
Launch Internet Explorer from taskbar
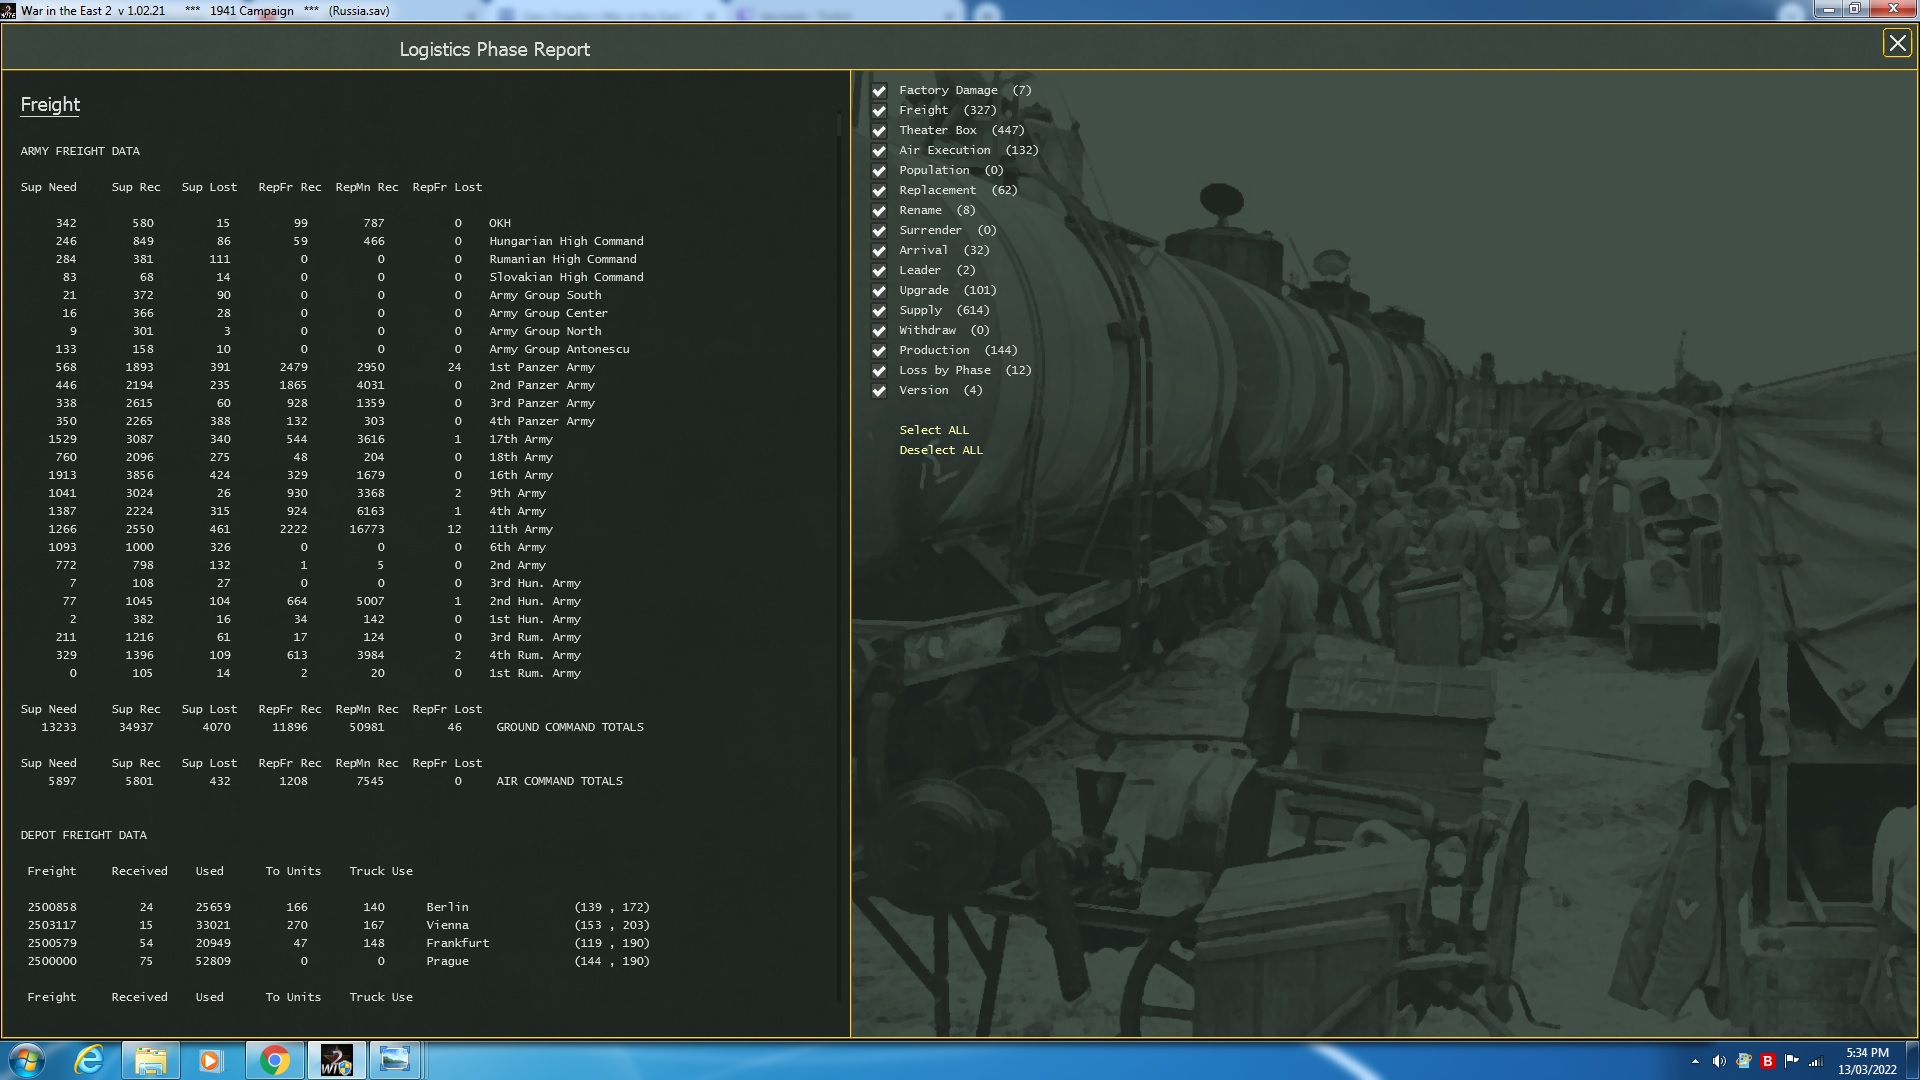point(90,1060)
